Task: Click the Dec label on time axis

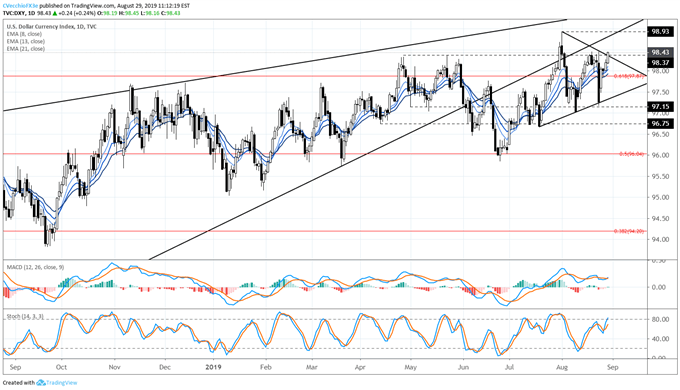Action: (x=165, y=367)
